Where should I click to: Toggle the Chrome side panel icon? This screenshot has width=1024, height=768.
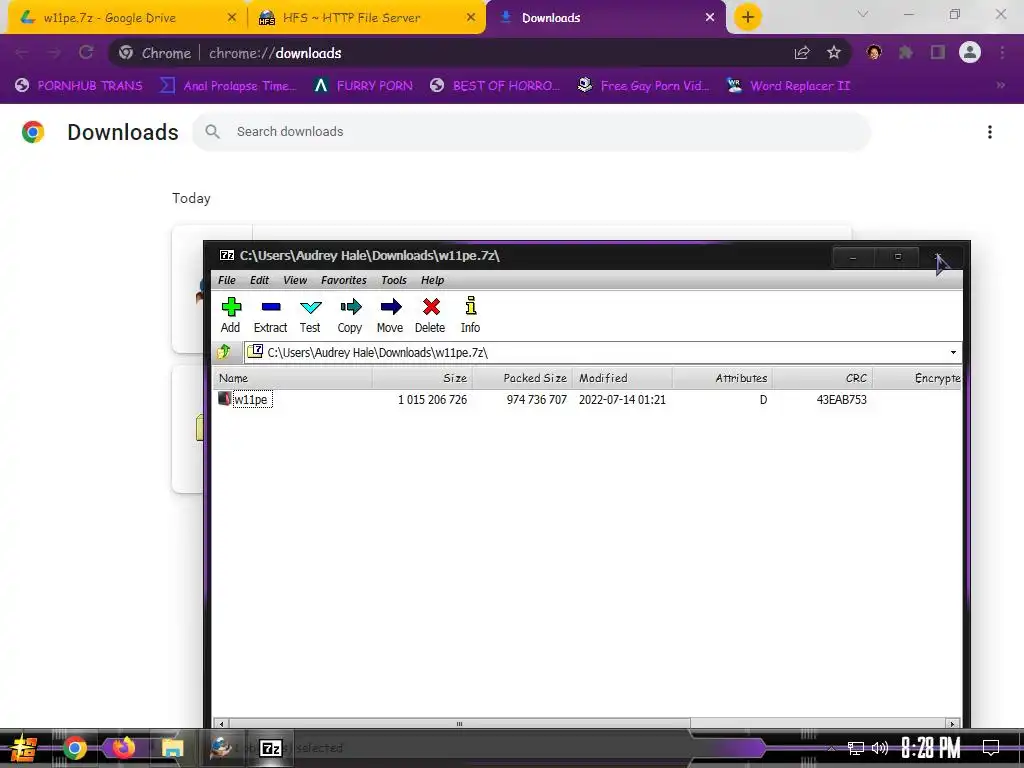(938, 52)
